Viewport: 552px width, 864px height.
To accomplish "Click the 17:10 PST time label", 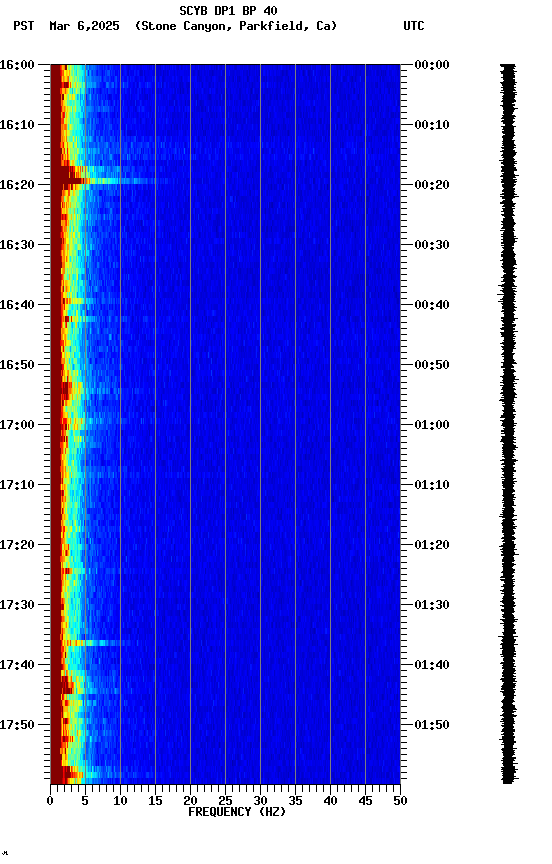I will click(x=17, y=485).
